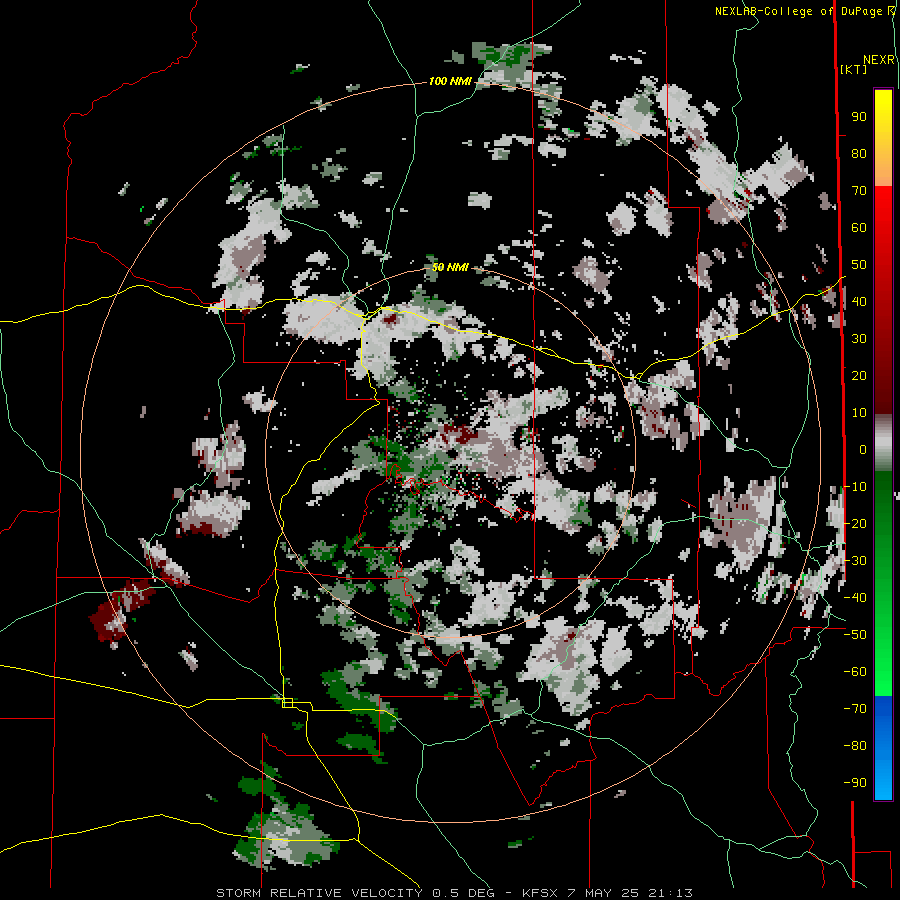The image size is (900, 900).
Task: Click the 100 NMI range ring label
Action: [450, 82]
